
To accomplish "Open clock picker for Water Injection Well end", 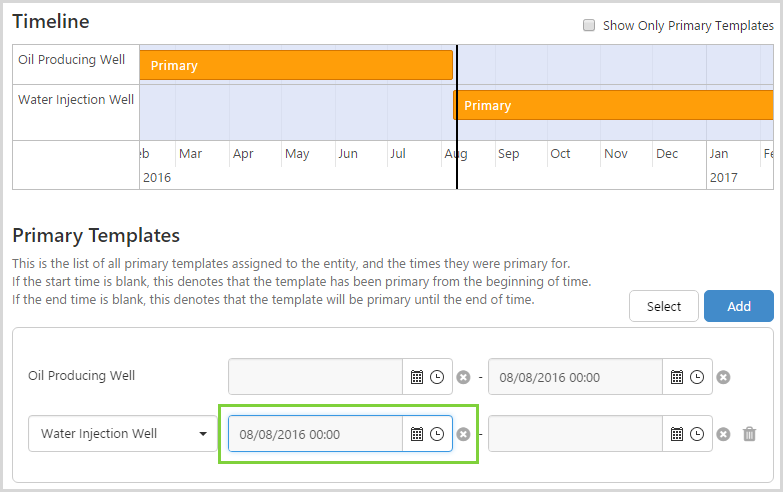I will click(x=697, y=434).
